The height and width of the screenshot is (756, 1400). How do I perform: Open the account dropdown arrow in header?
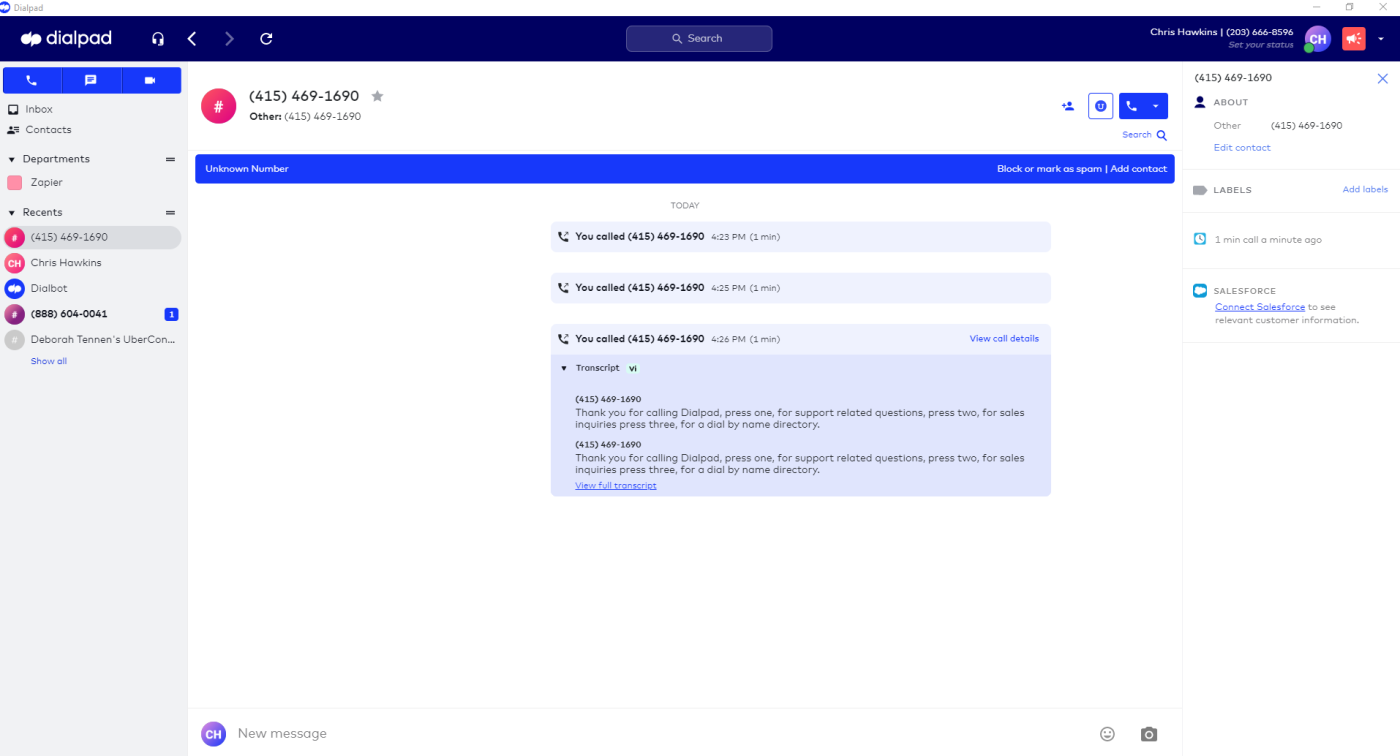point(1381,39)
